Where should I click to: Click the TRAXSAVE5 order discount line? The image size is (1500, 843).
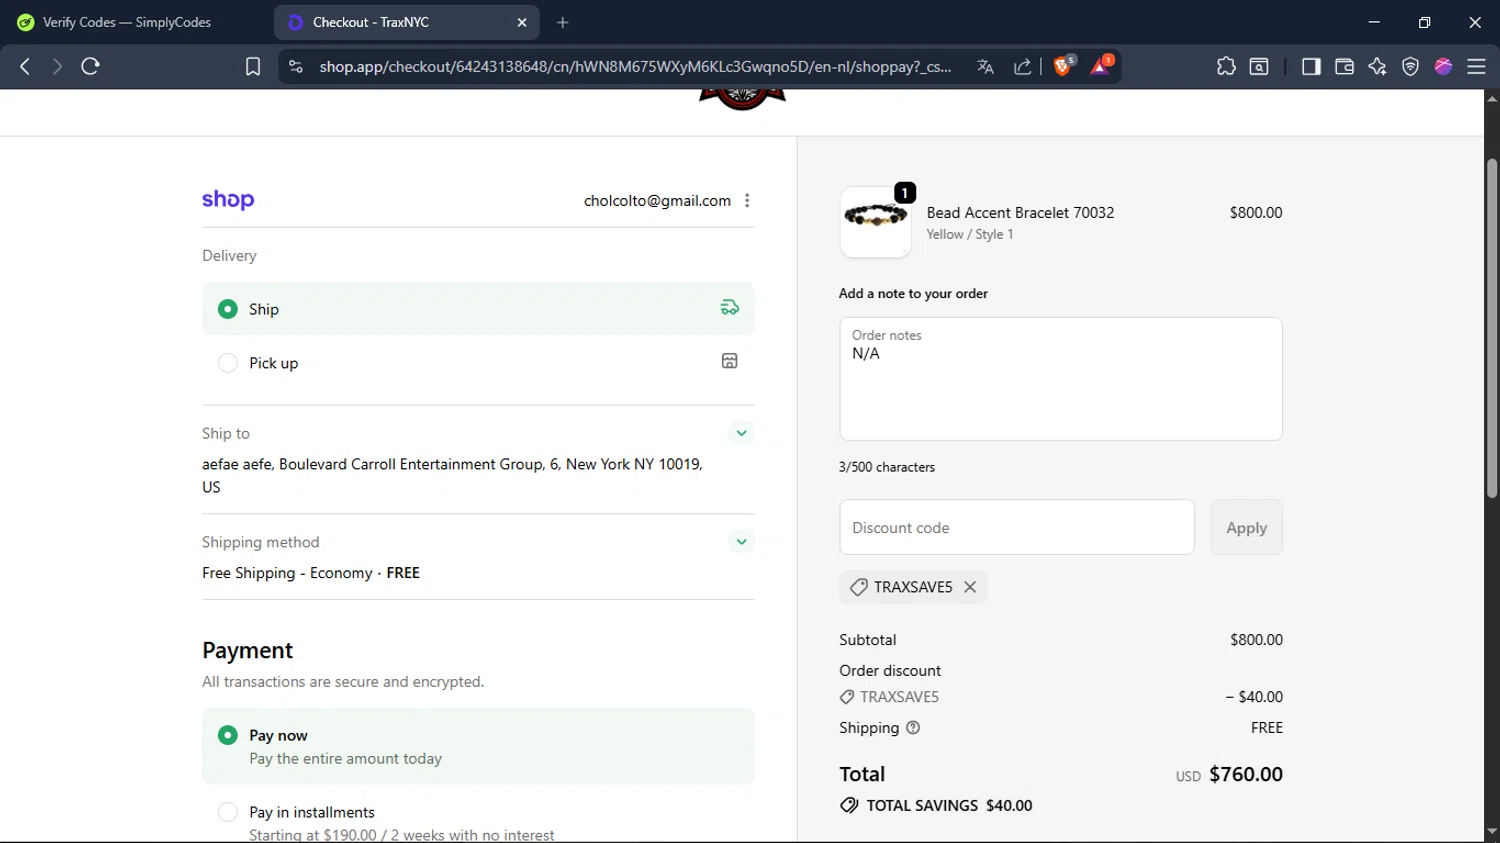point(1061,697)
